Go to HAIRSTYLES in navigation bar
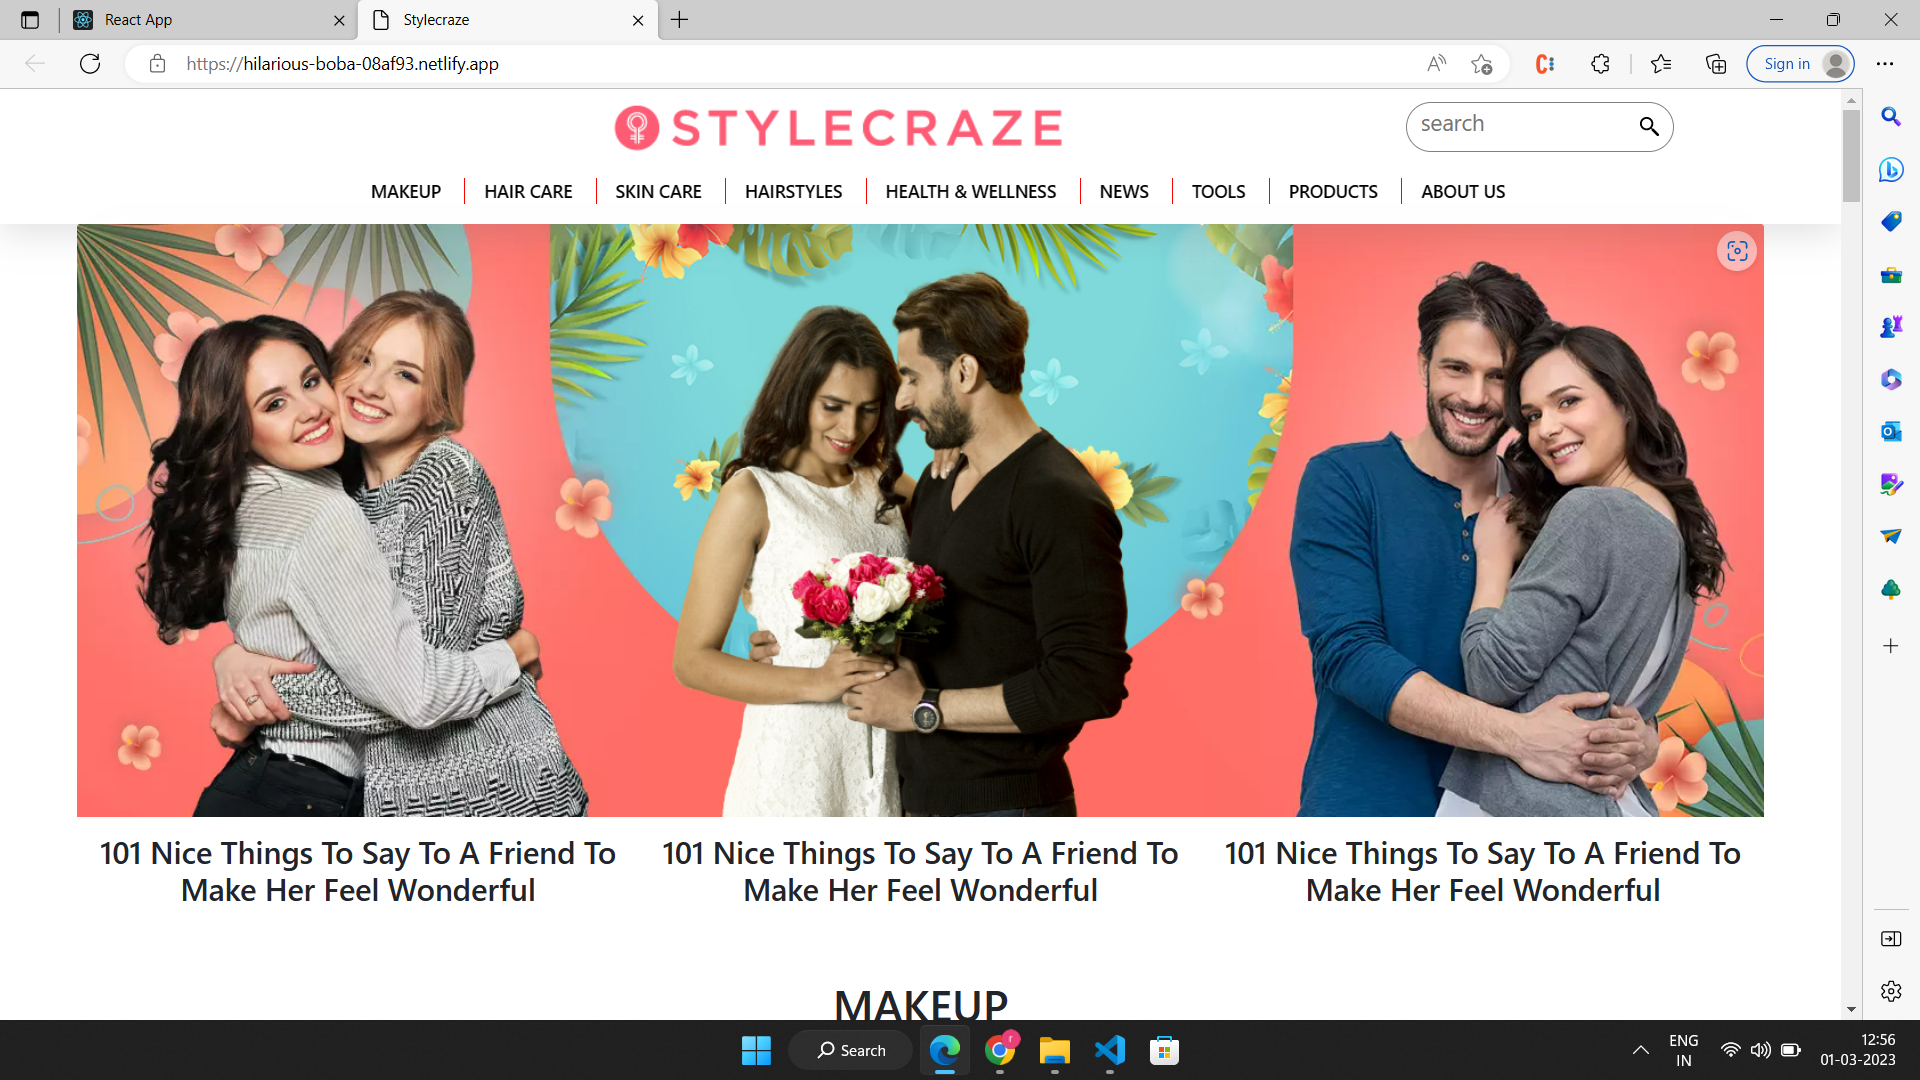1920x1080 pixels. 793,191
